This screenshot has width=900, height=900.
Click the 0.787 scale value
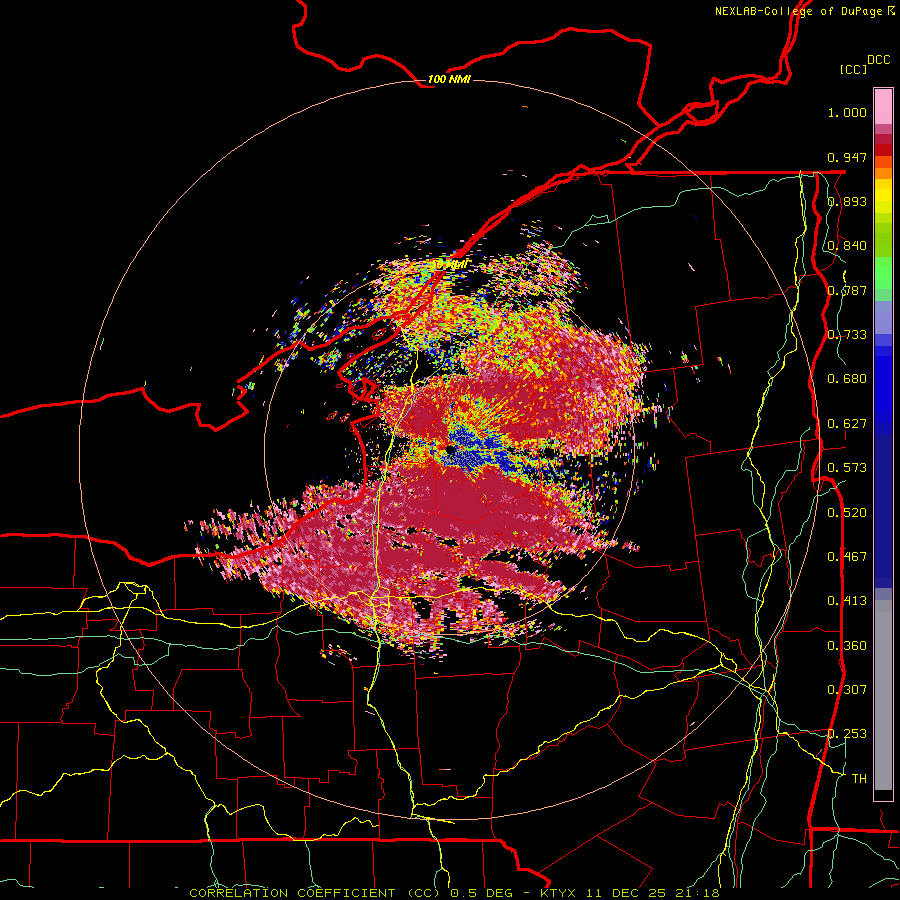point(847,290)
